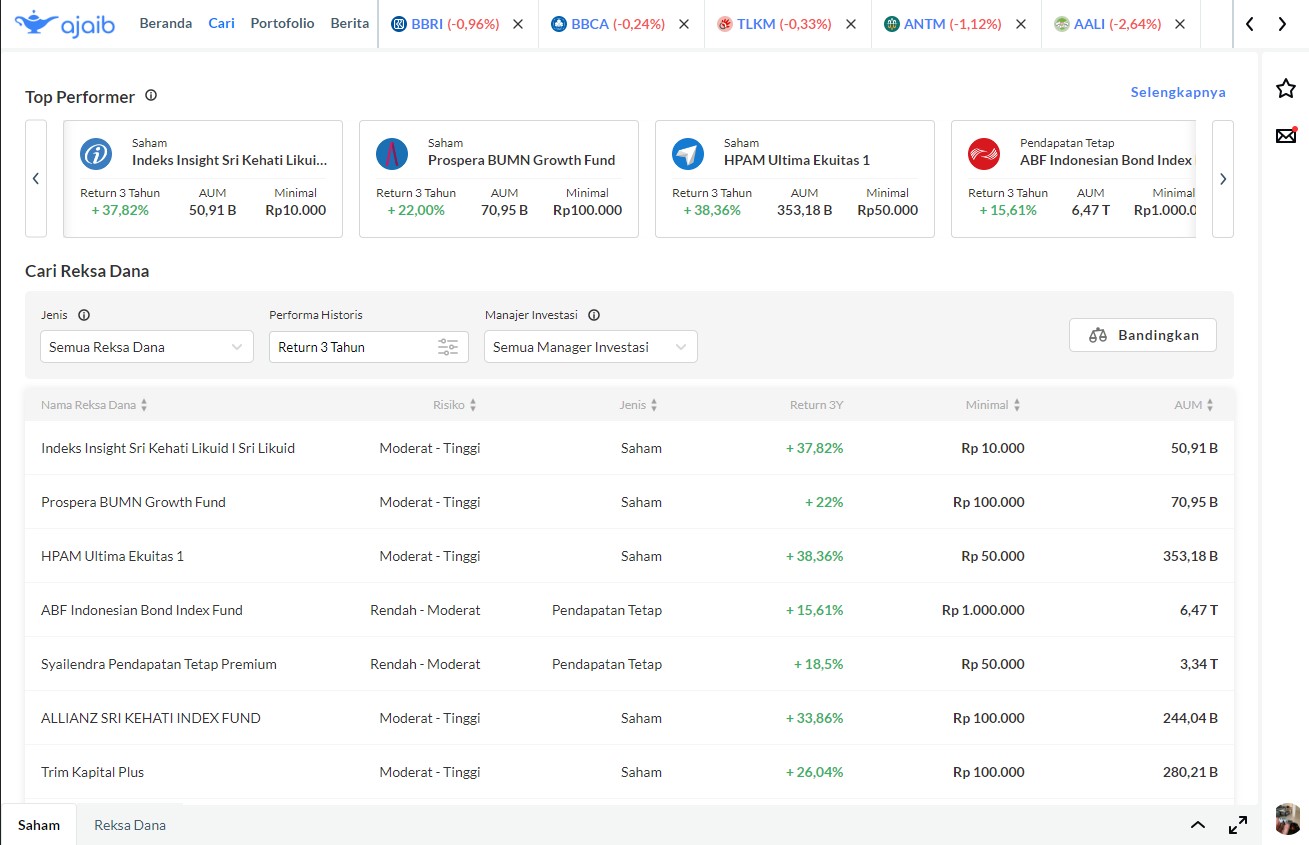This screenshot has width=1309, height=845.
Task: Open table row ABF Indonesian Bond Index Fund
Action: (629, 610)
